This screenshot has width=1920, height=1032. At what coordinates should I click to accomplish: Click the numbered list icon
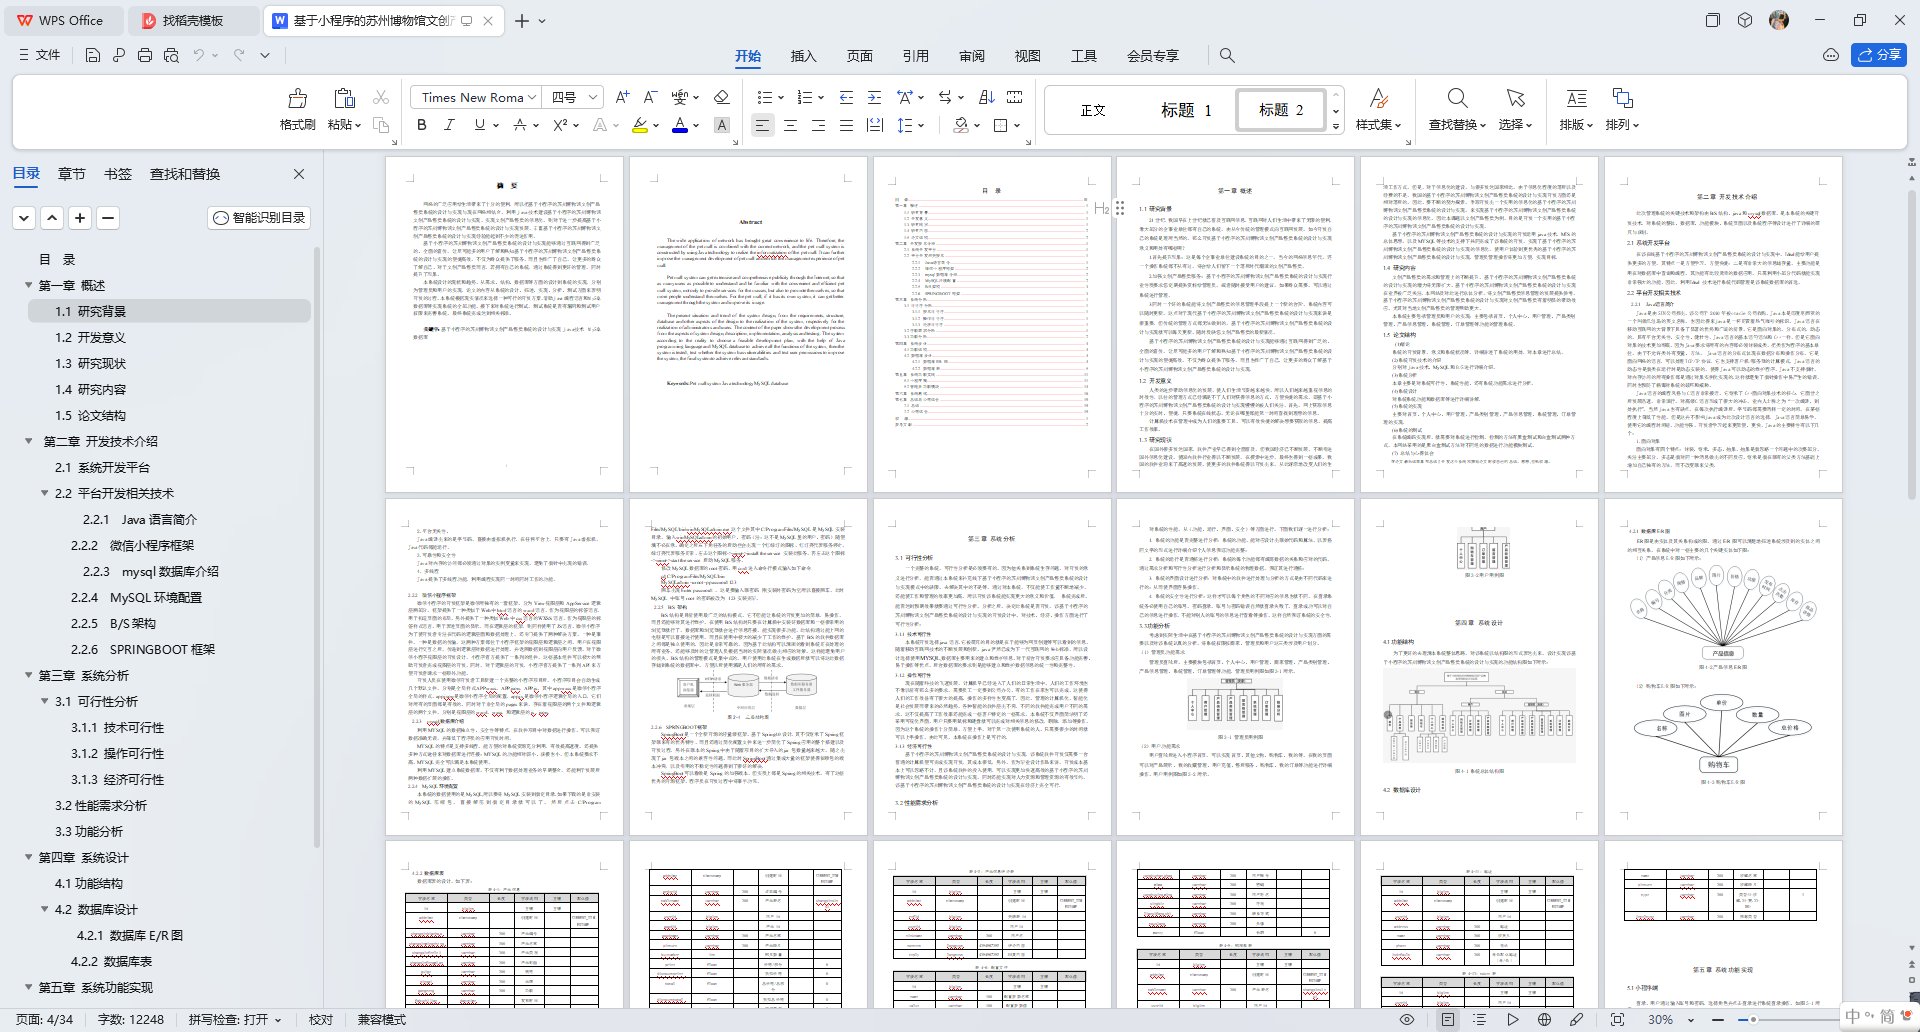pyautogui.click(x=804, y=97)
